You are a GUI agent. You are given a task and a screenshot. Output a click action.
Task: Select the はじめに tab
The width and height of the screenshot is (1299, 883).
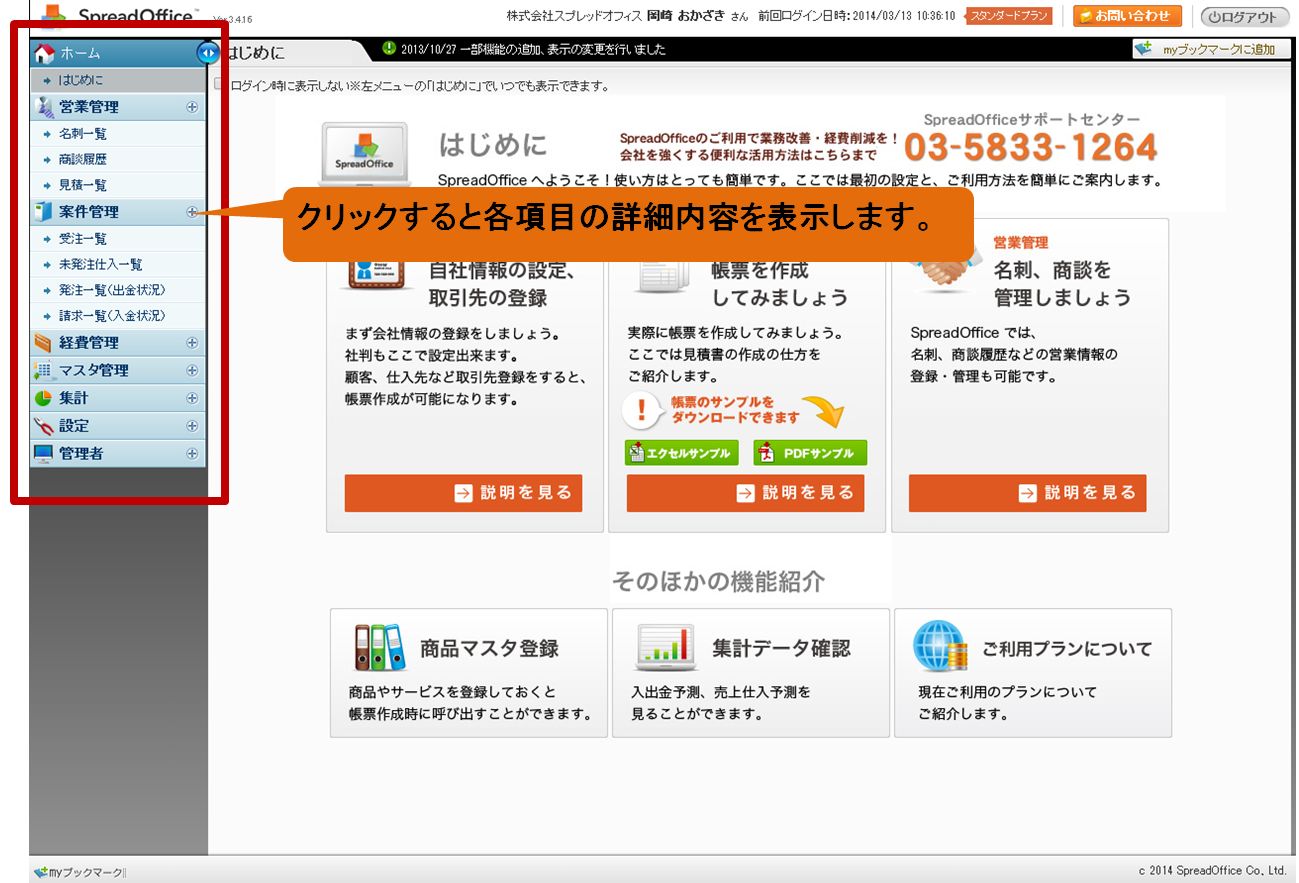click(286, 53)
